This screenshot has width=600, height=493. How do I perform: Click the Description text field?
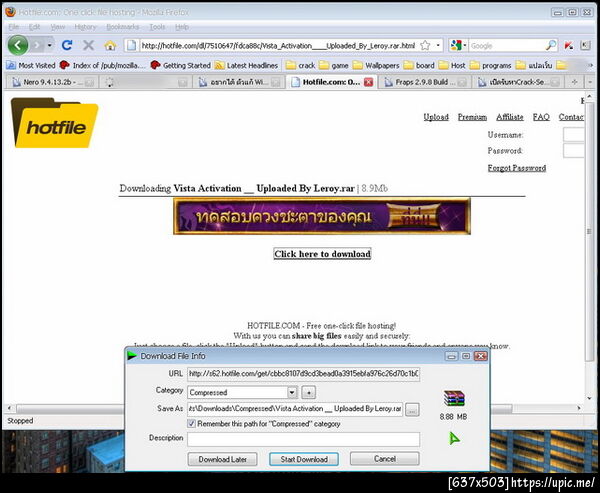(x=303, y=439)
